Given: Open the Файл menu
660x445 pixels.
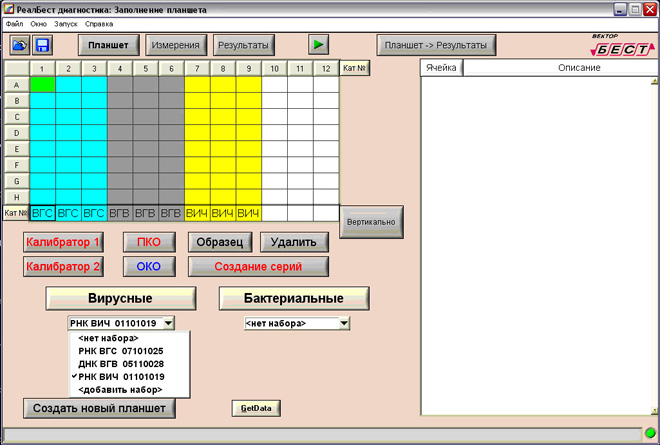Looking at the screenshot, I should [15, 24].
